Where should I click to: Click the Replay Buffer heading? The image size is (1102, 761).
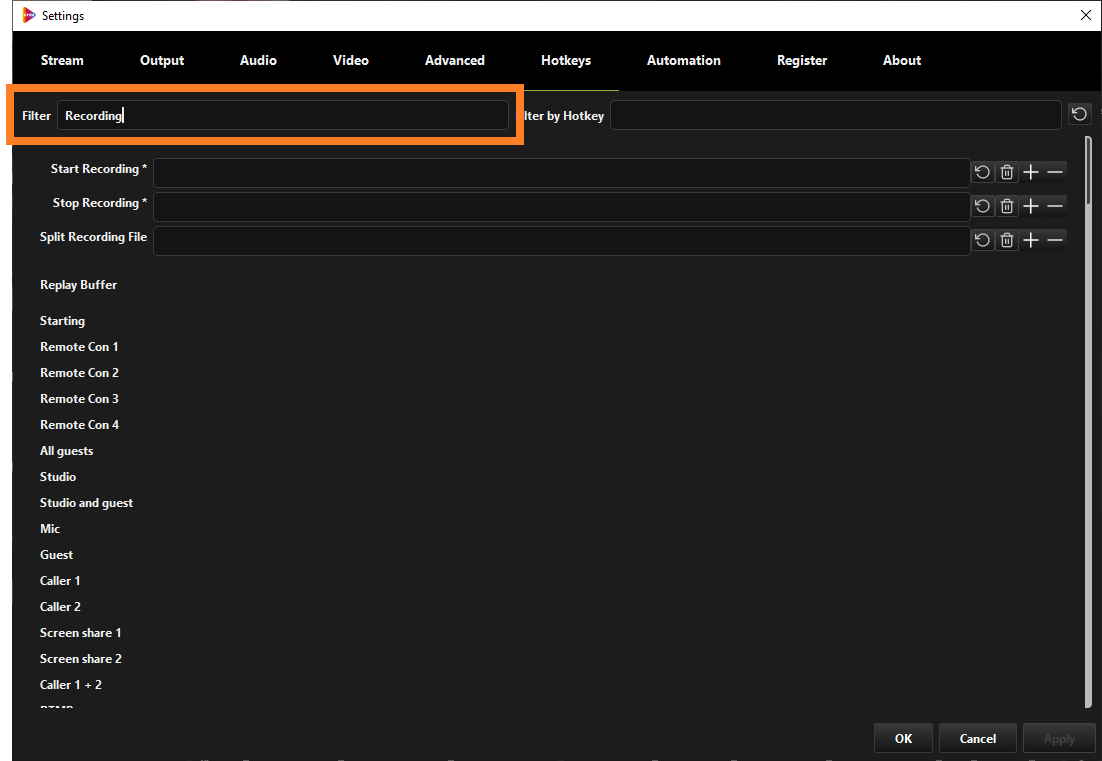click(78, 285)
